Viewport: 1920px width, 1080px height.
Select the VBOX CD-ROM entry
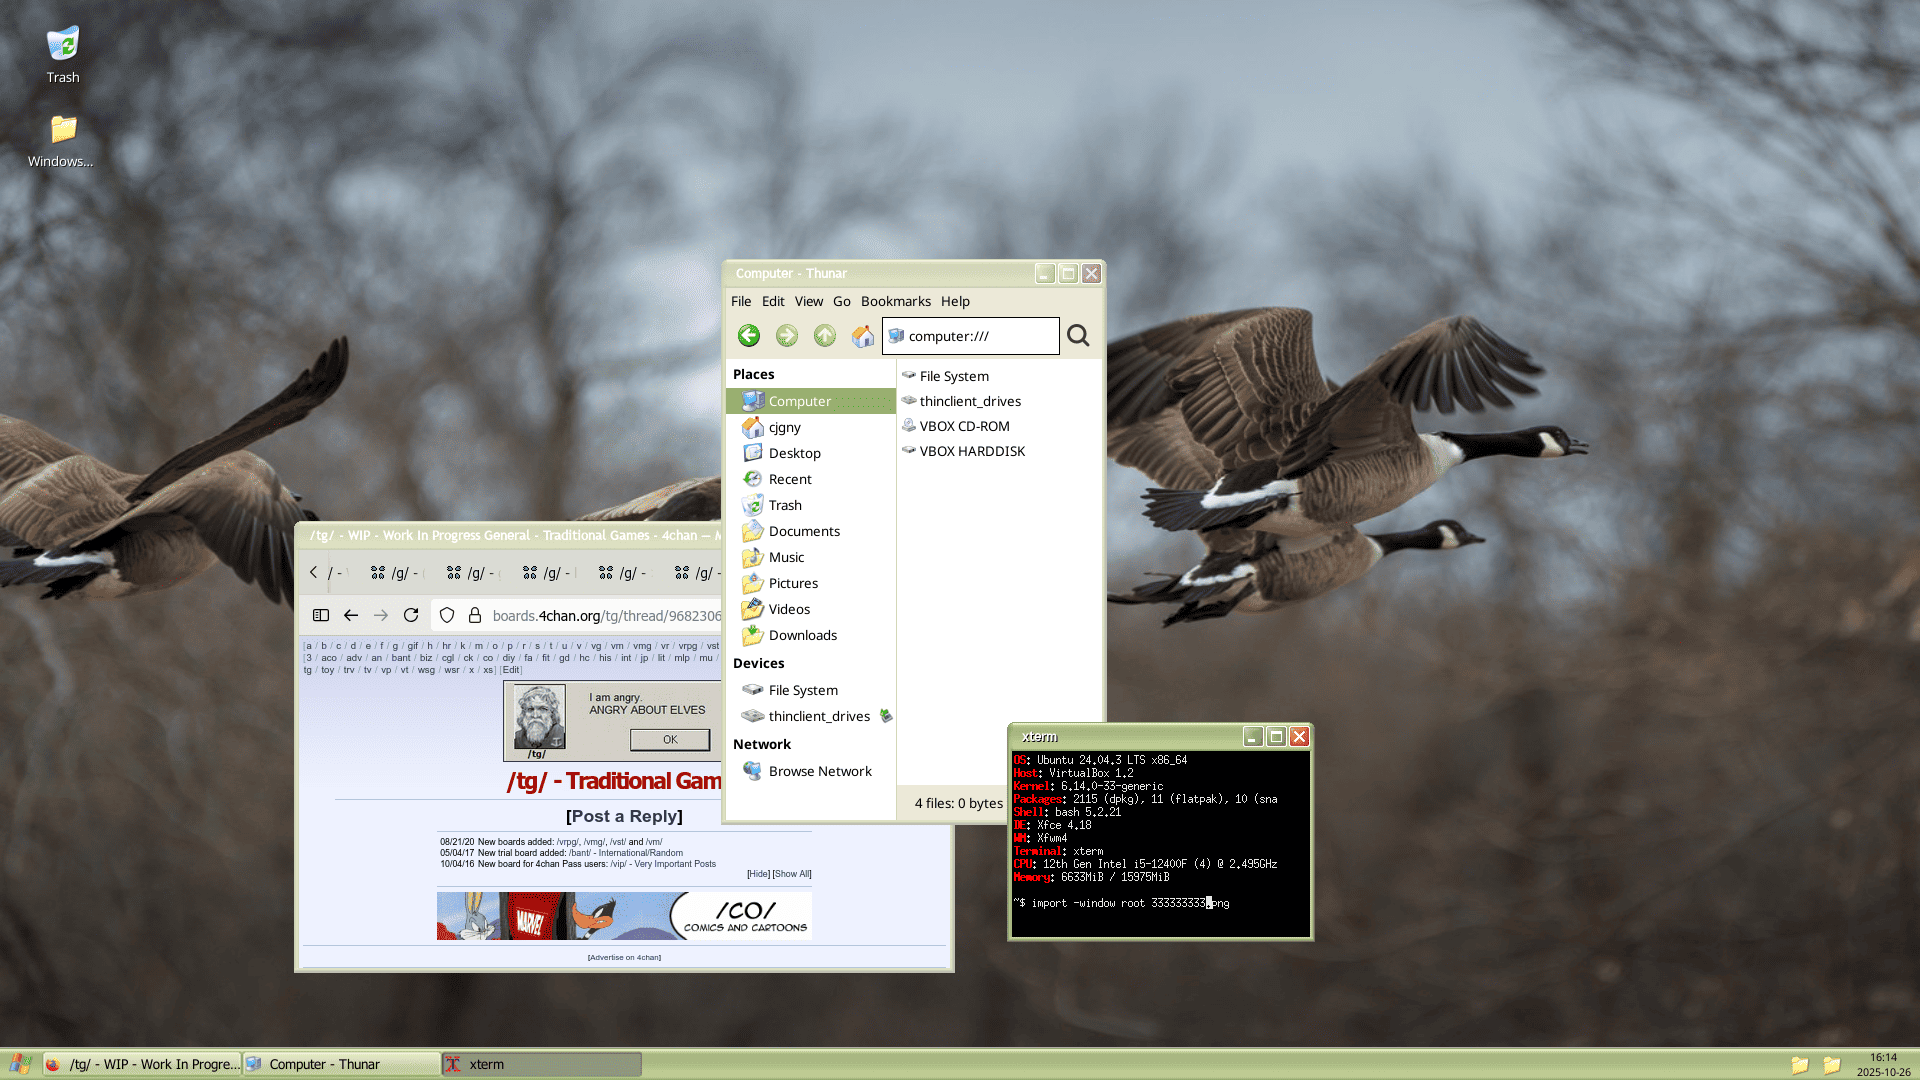(964, 426)
